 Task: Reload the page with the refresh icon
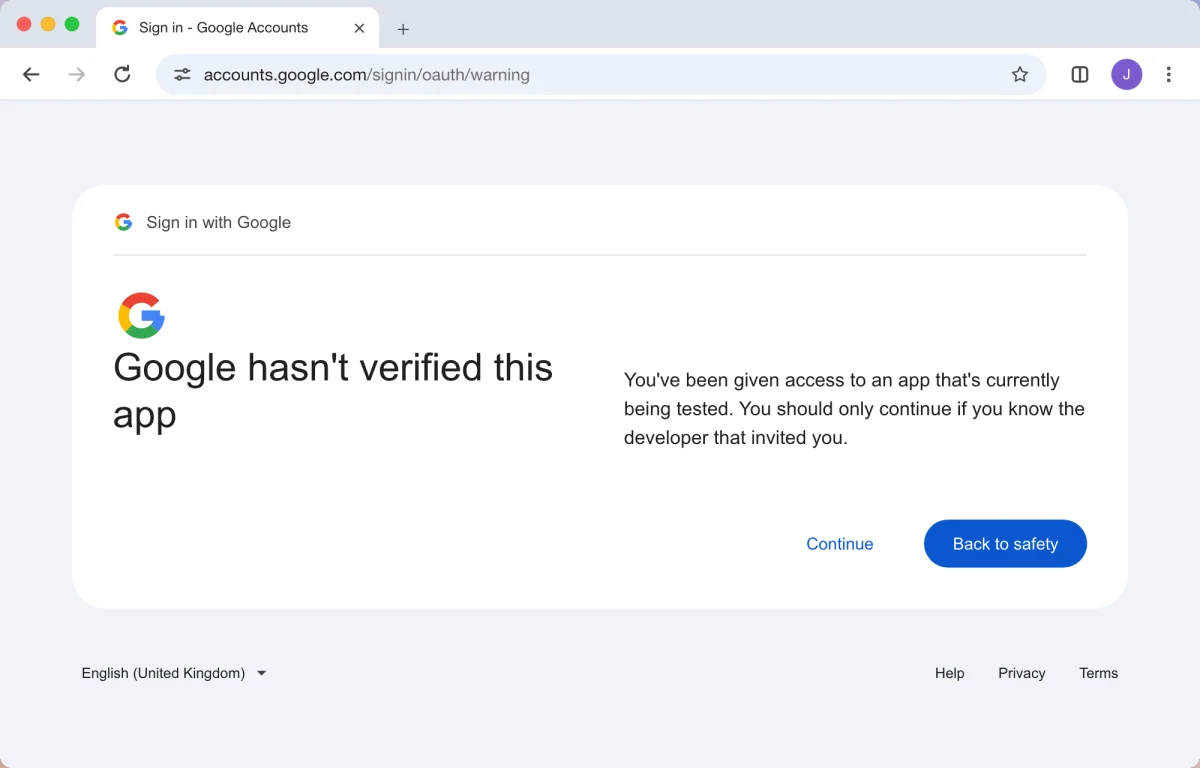pos(122,74)
